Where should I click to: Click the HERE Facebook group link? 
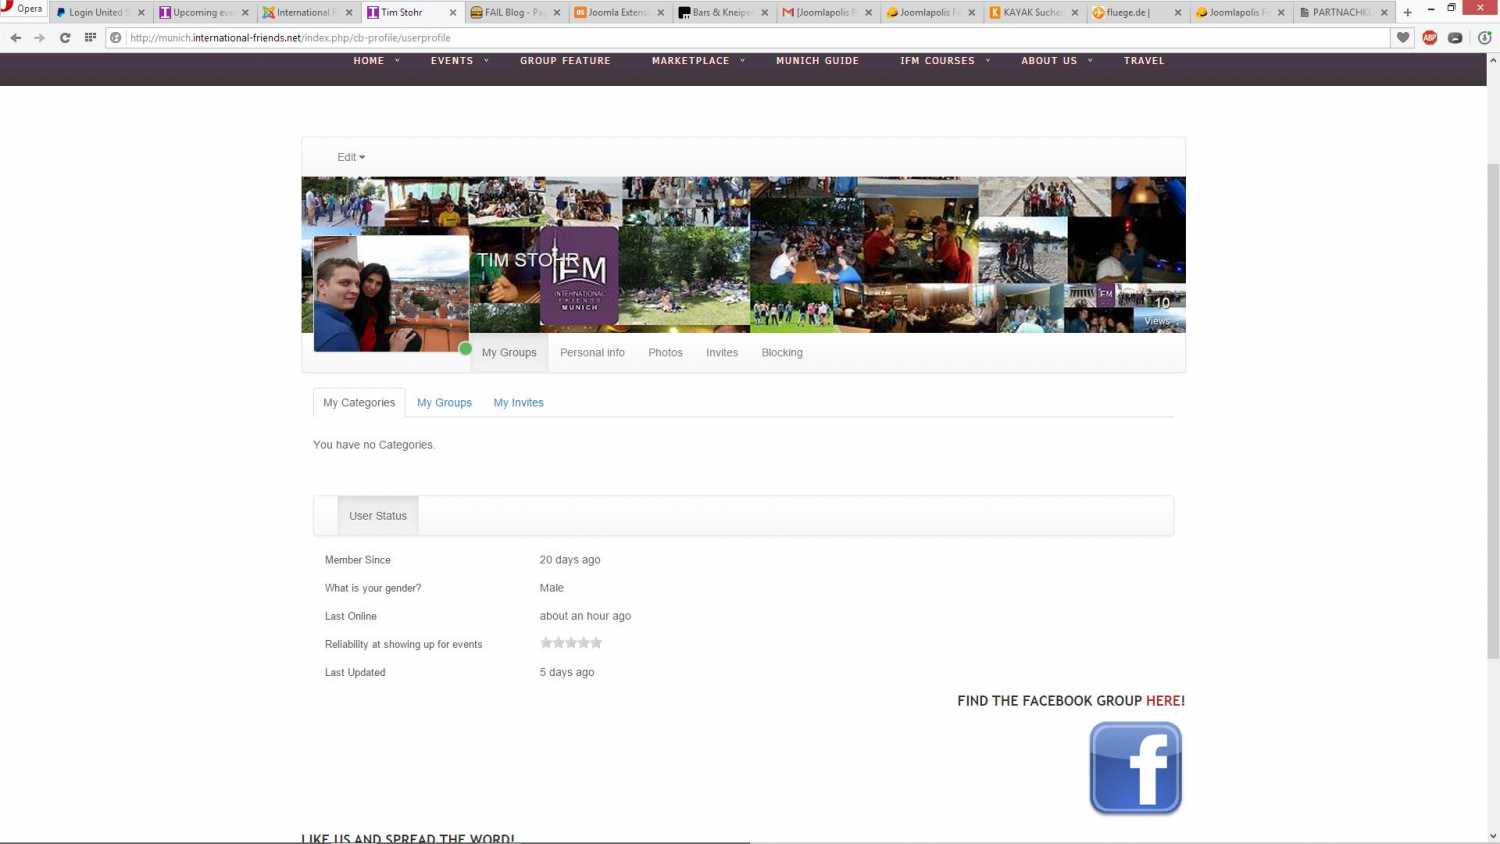[x=1164, y=701]
